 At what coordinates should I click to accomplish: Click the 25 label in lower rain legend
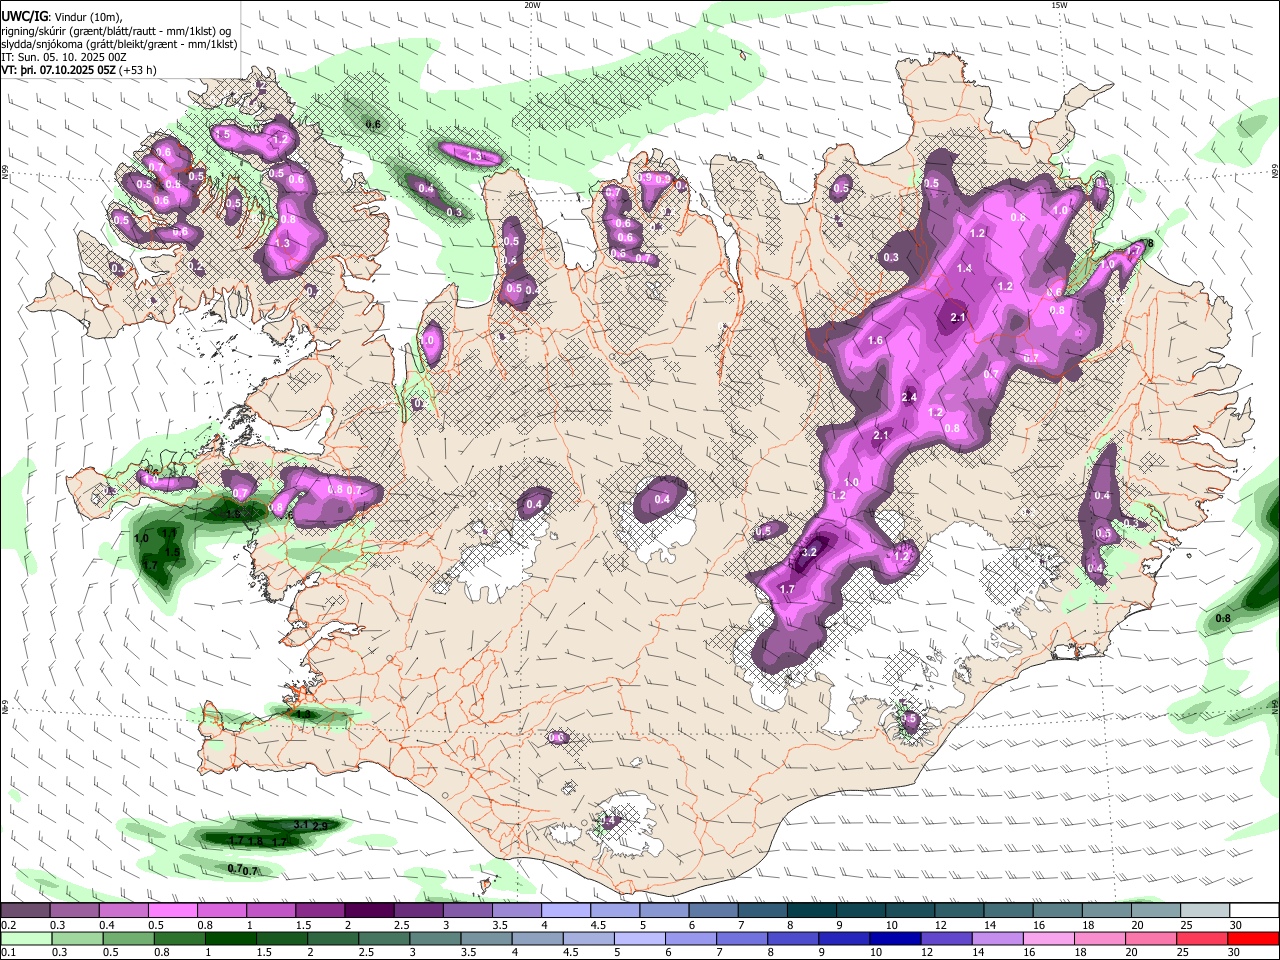click(x=1185, y=952)
